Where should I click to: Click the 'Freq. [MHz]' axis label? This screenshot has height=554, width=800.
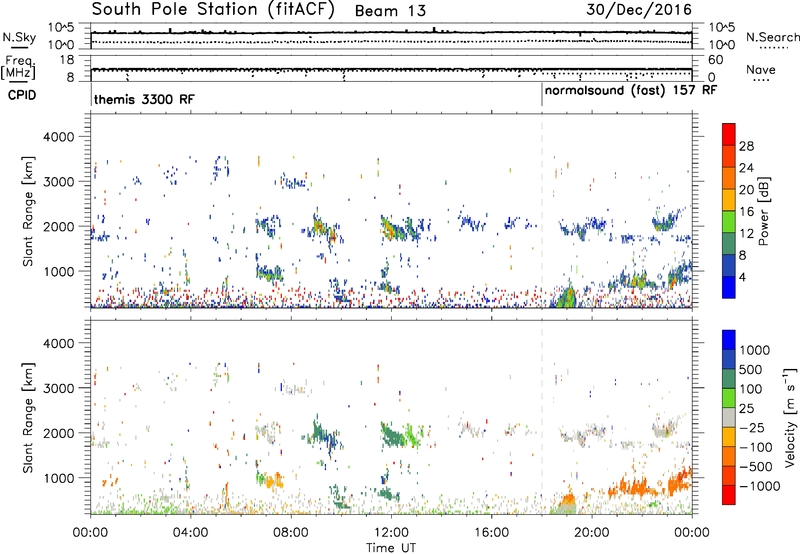tap(19, 68)
